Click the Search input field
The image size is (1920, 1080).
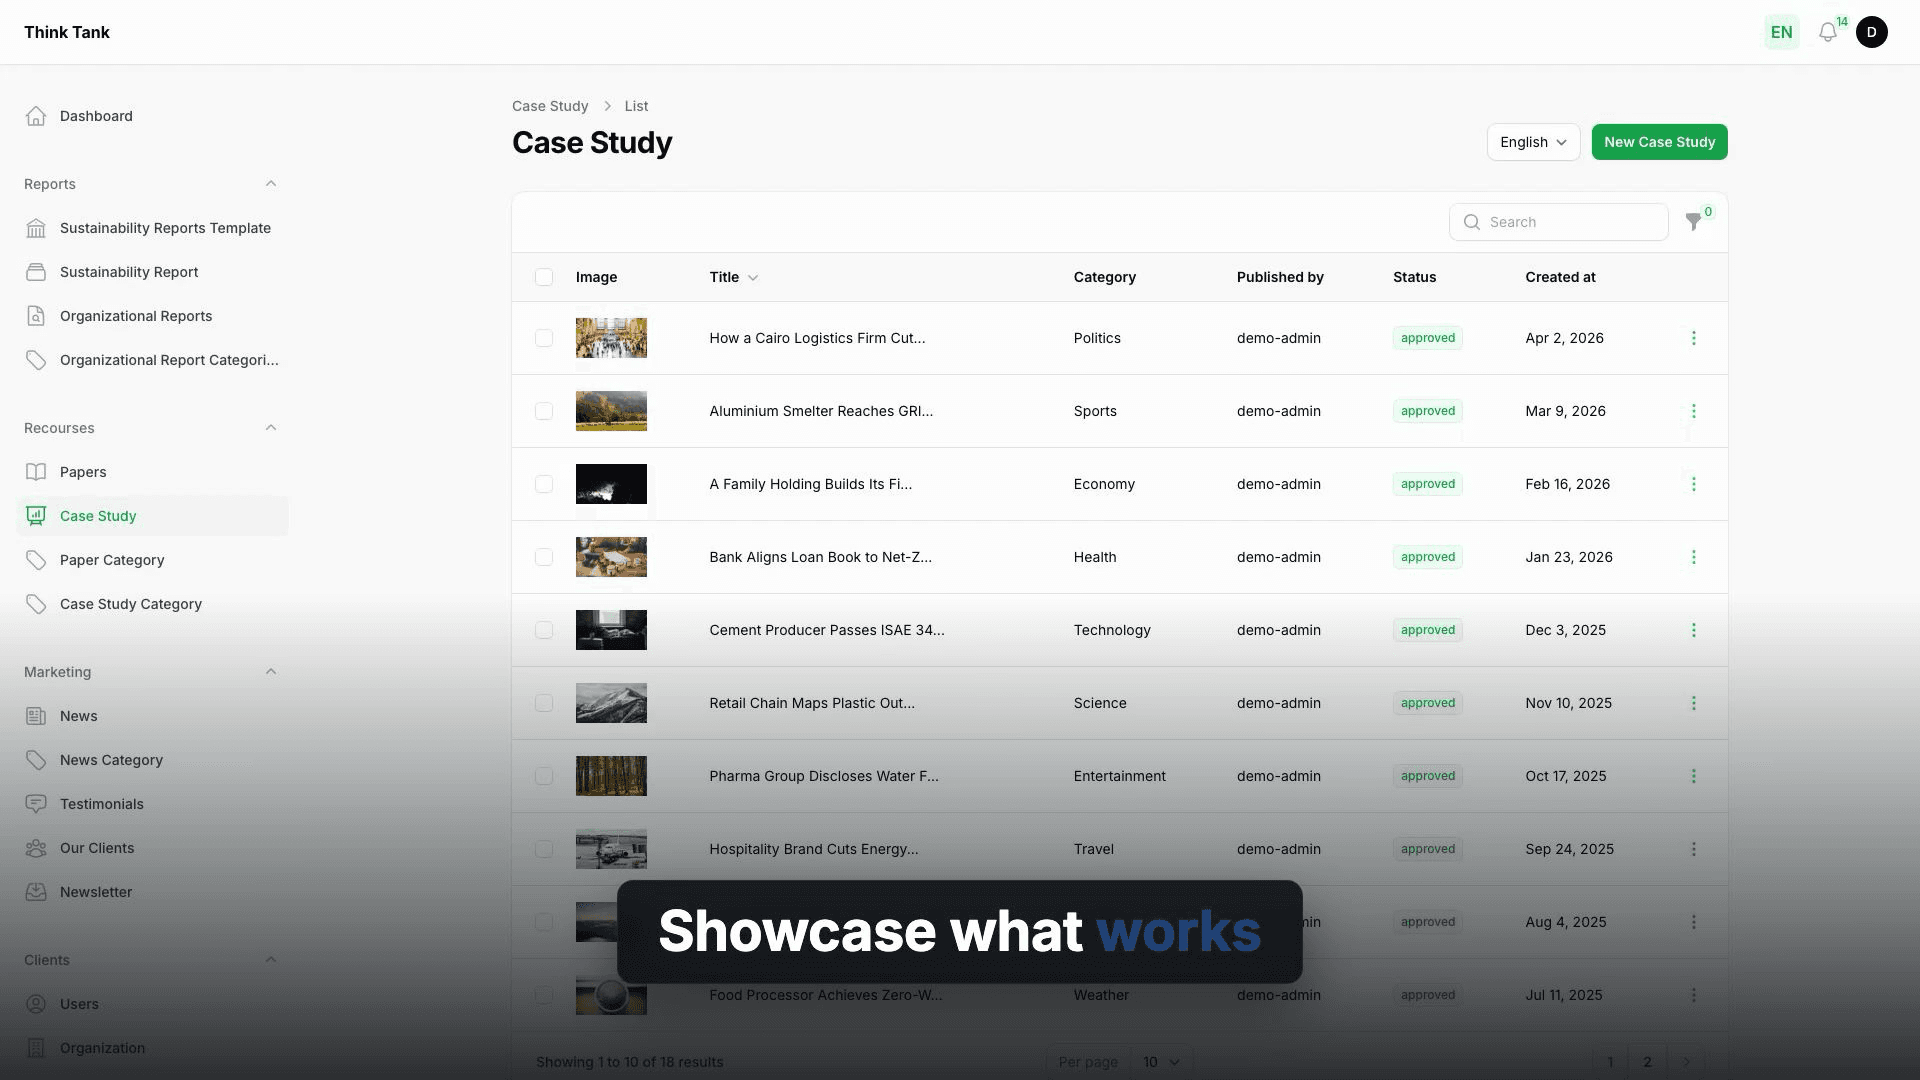point(1558,222)
